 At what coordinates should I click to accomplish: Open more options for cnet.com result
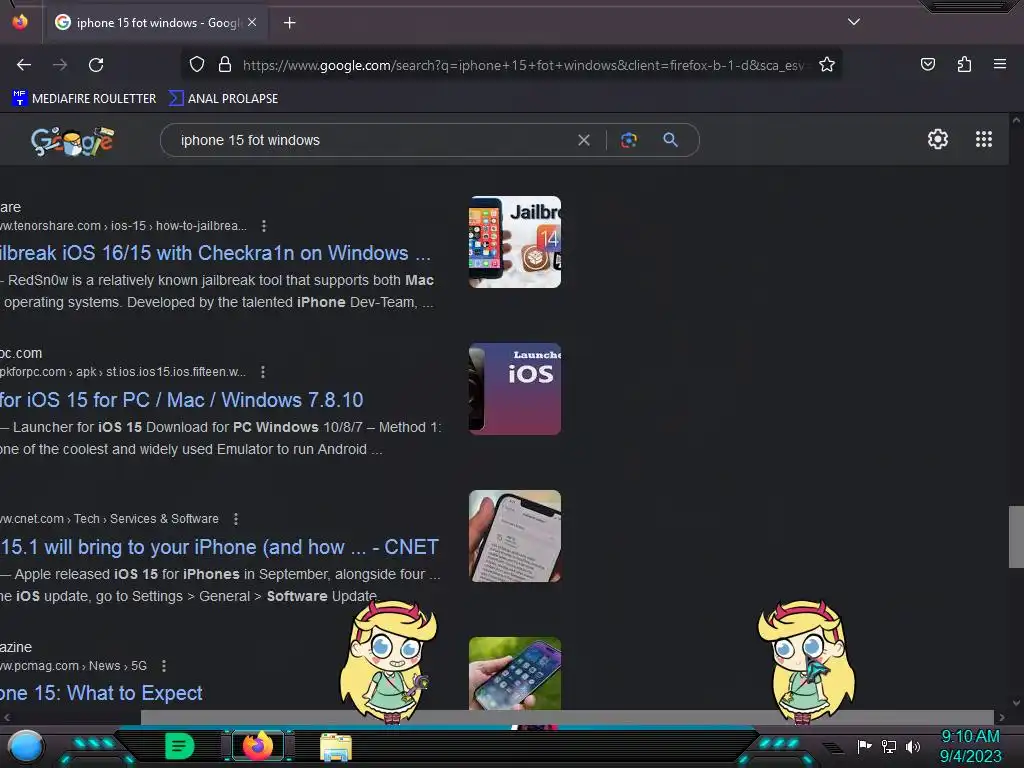pyautogui.click(x=236, y=519)
